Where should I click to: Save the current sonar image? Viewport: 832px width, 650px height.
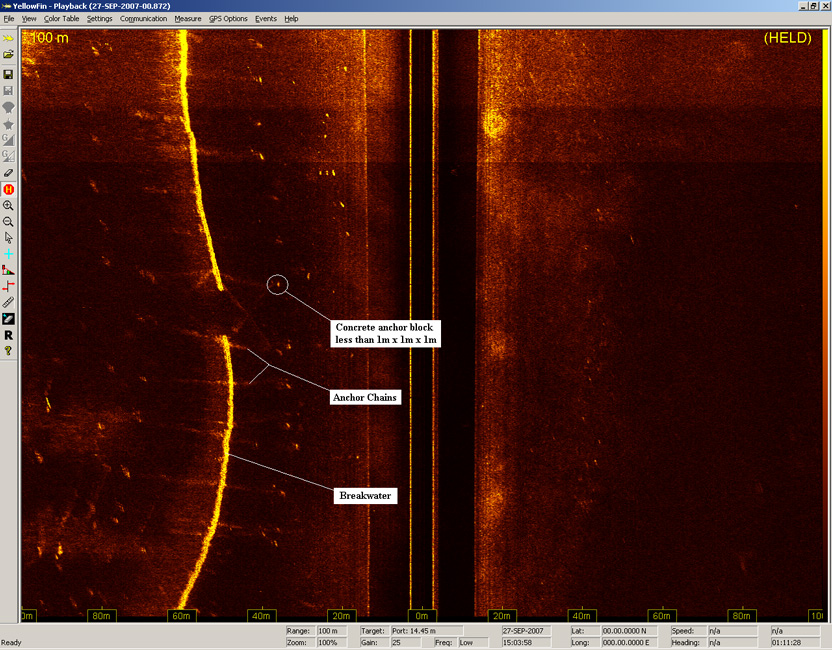click(x=8, y=74)
